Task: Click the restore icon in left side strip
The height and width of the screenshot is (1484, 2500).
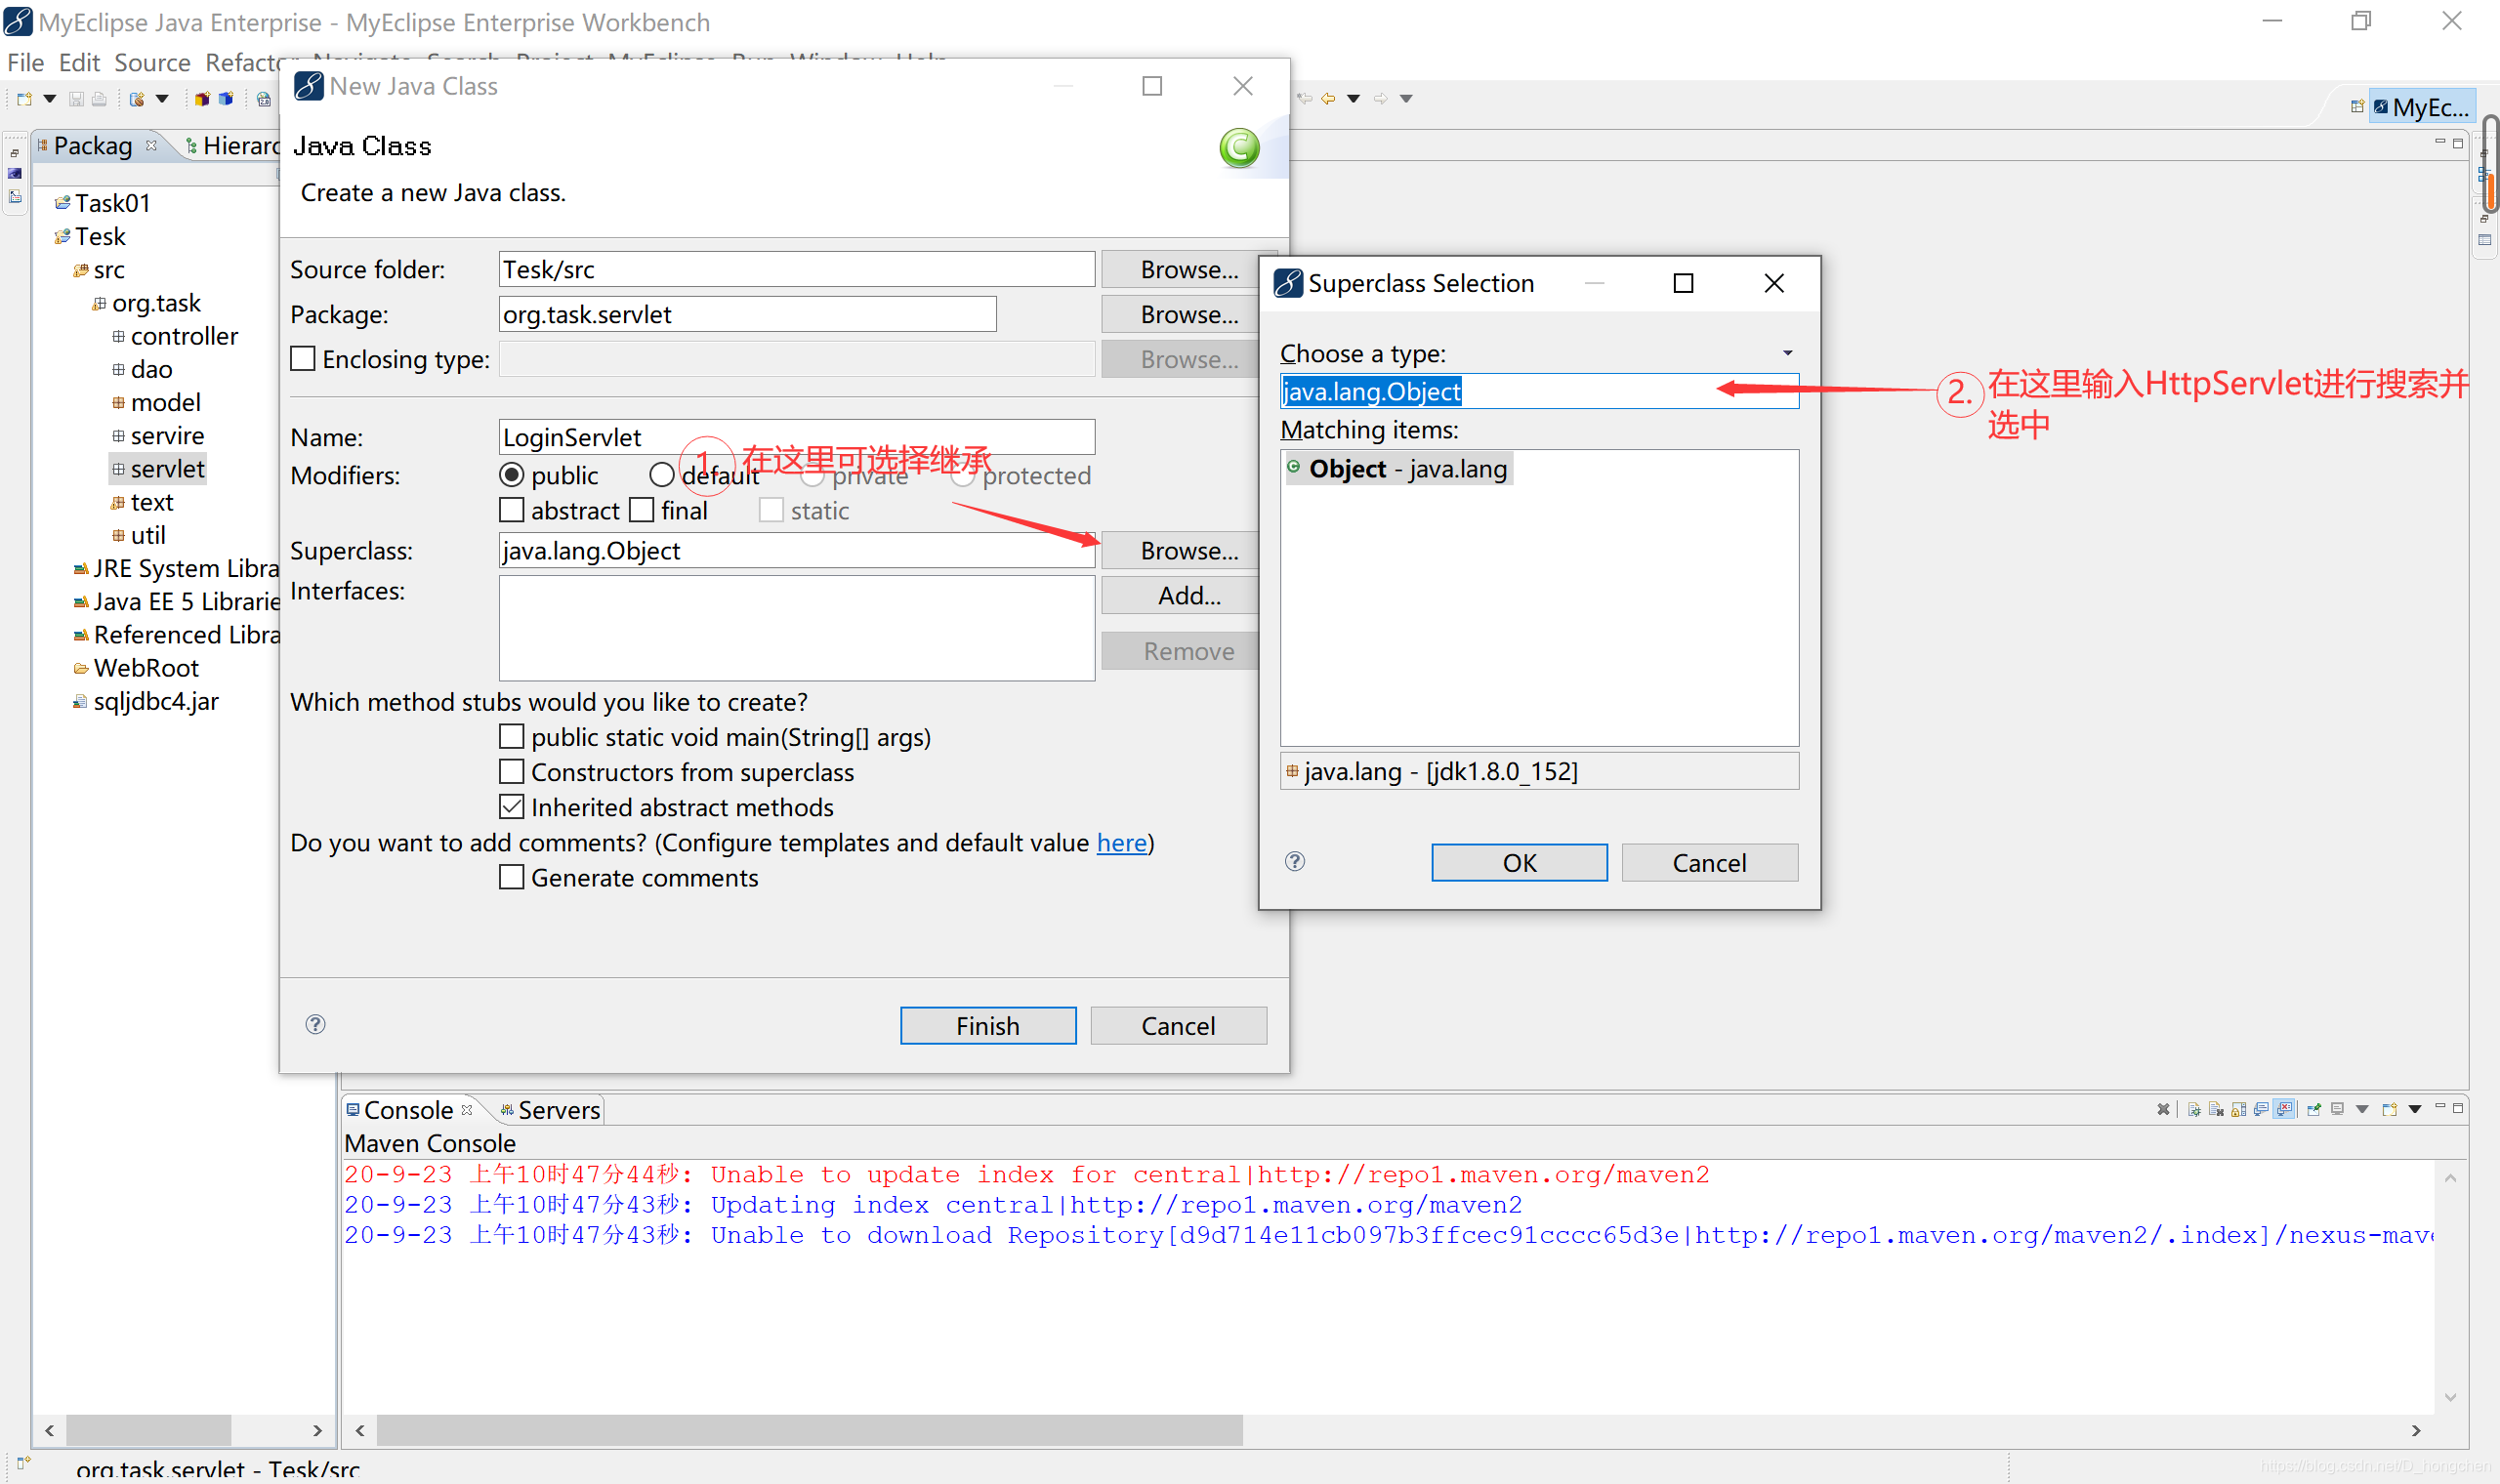Action: pyautogui.click(x=15, y=153)
